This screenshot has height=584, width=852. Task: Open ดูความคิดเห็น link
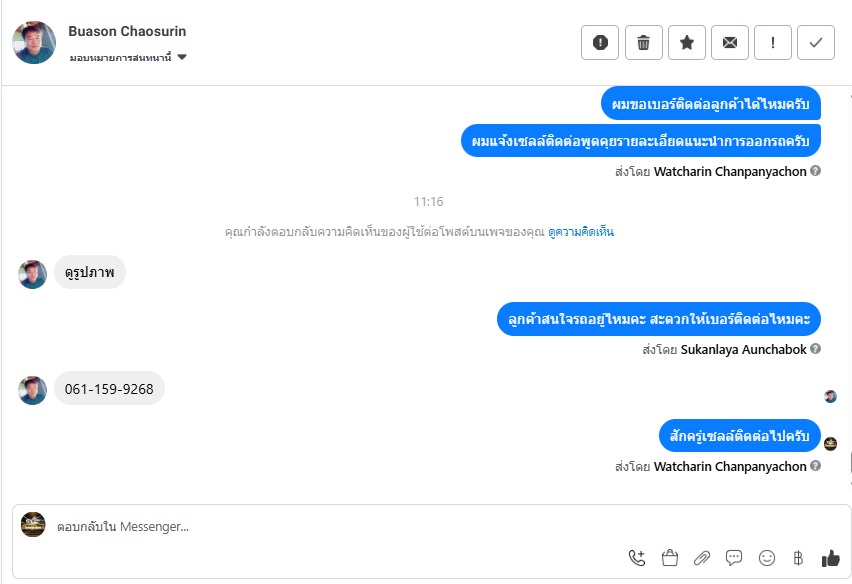581,232
